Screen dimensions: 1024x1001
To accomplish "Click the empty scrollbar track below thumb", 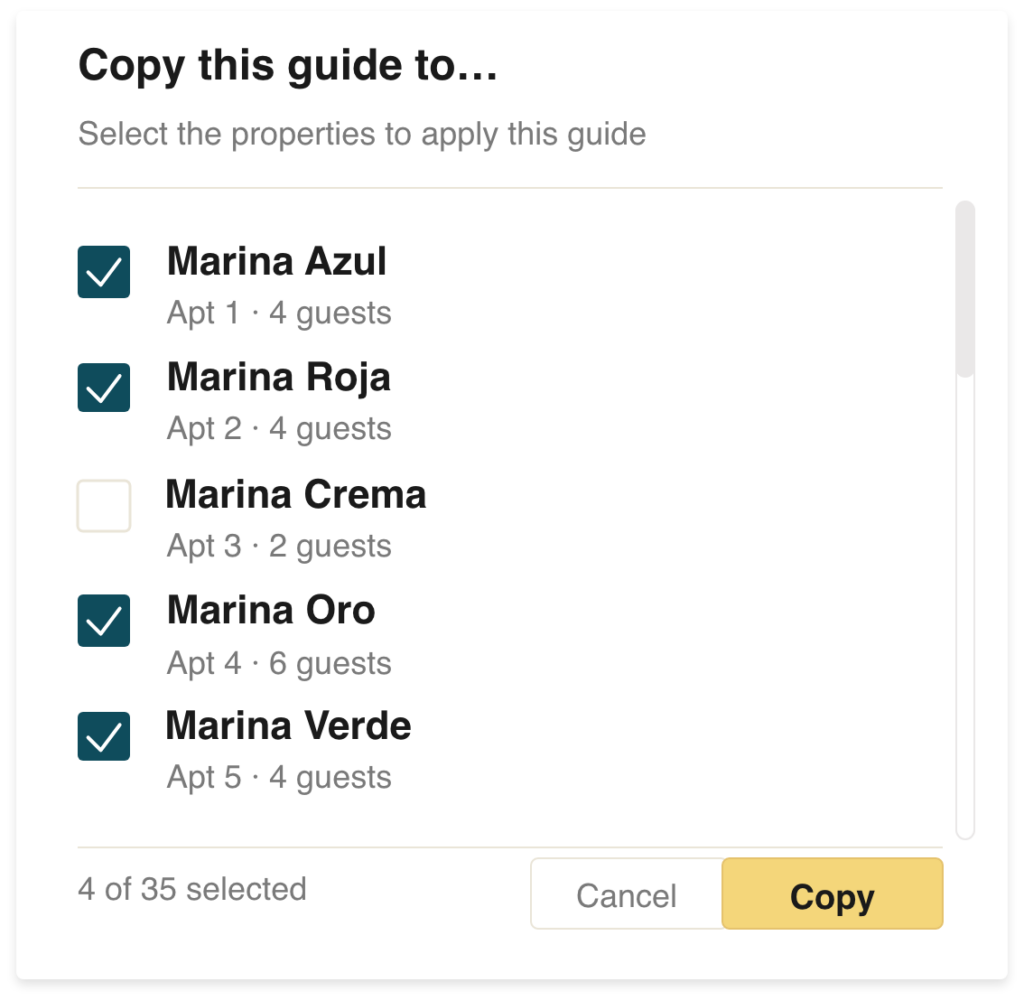I will tap(965, 607).
